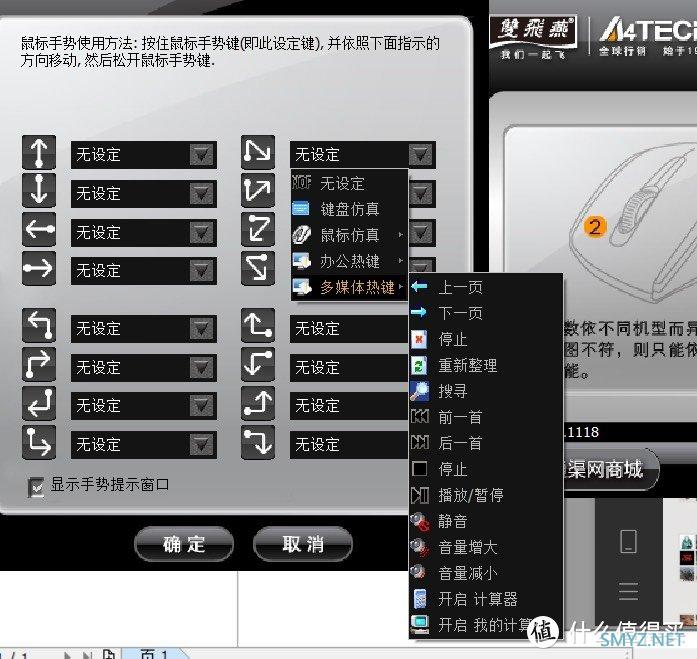The width and height of the screenshot is (697, 659).
Task: Select 无设定 in the popup menu
Action: pyautogui.click(x=349, y=183)
